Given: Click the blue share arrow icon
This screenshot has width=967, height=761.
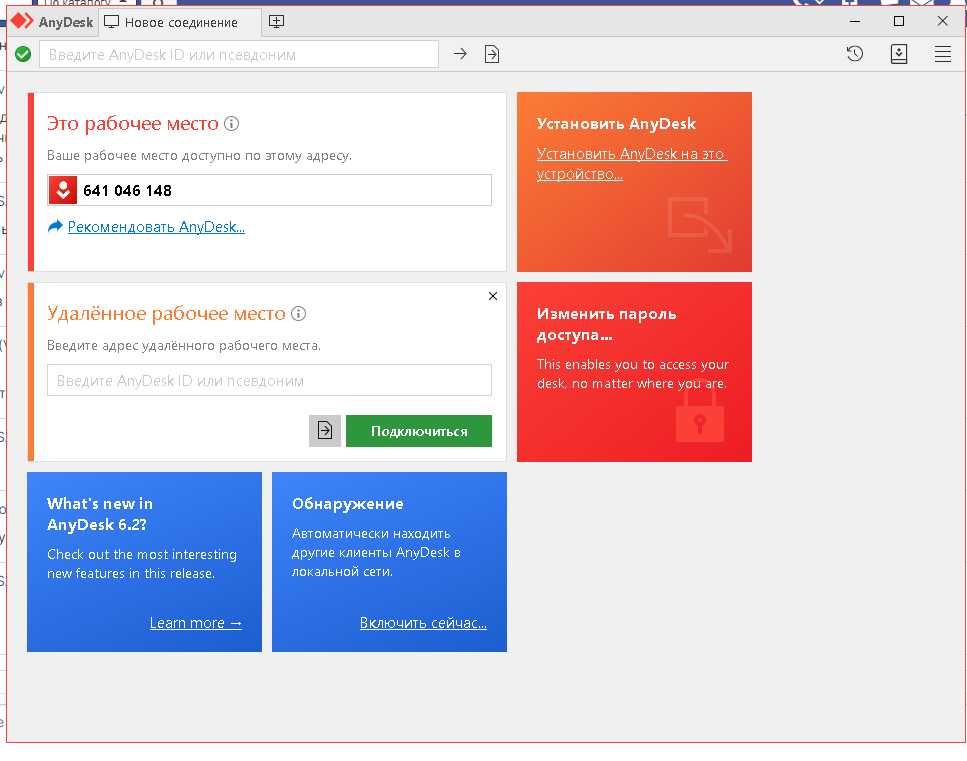Looking at the screenshot, I should (x=55, y=226).
